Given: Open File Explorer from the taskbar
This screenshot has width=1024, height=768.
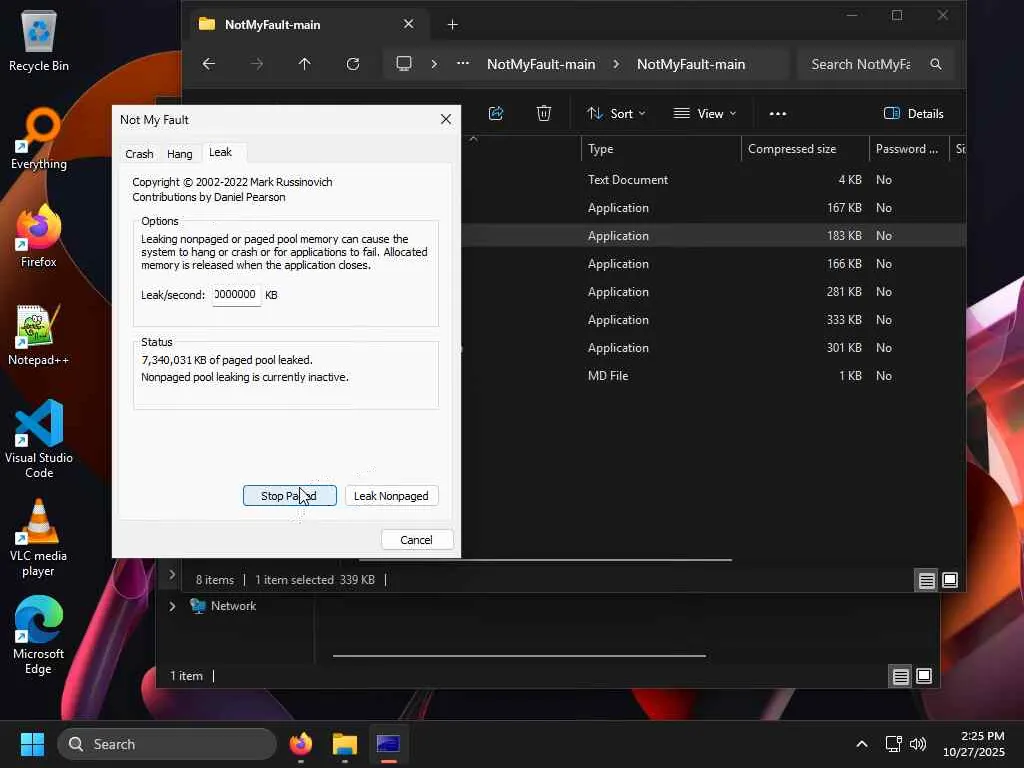Looking at the screenshot, I should click(344, 744).
